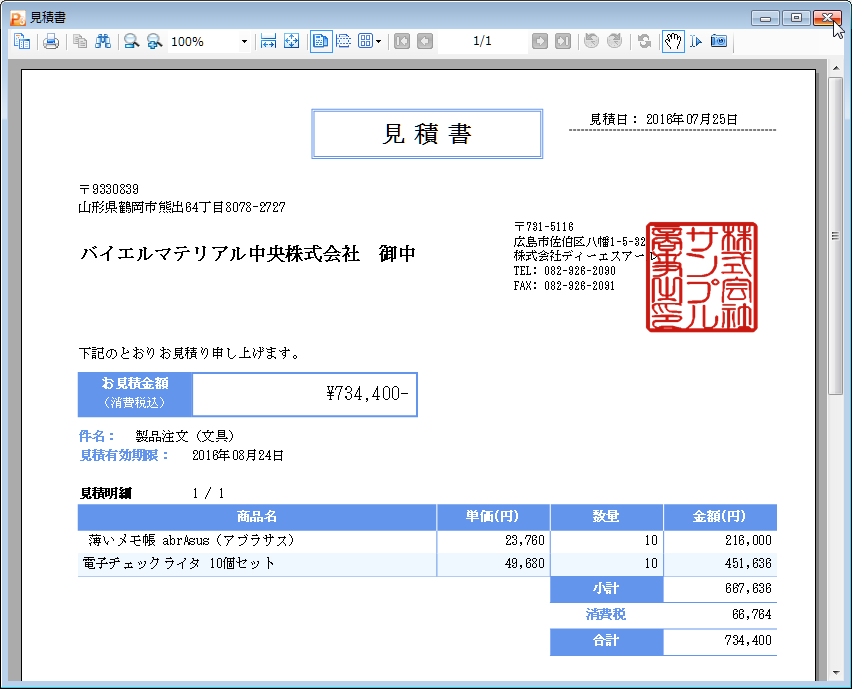Toggle the table of contents icon
The height and width of the screenshot is (689, 852).
[22, 42]
